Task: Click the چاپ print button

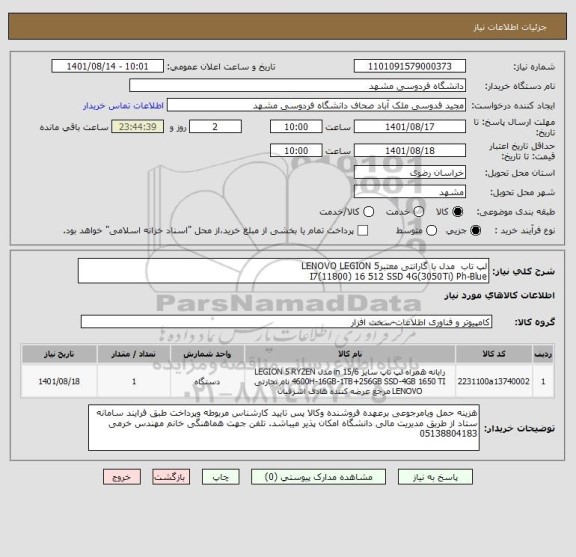Action: tap(220, 477)
